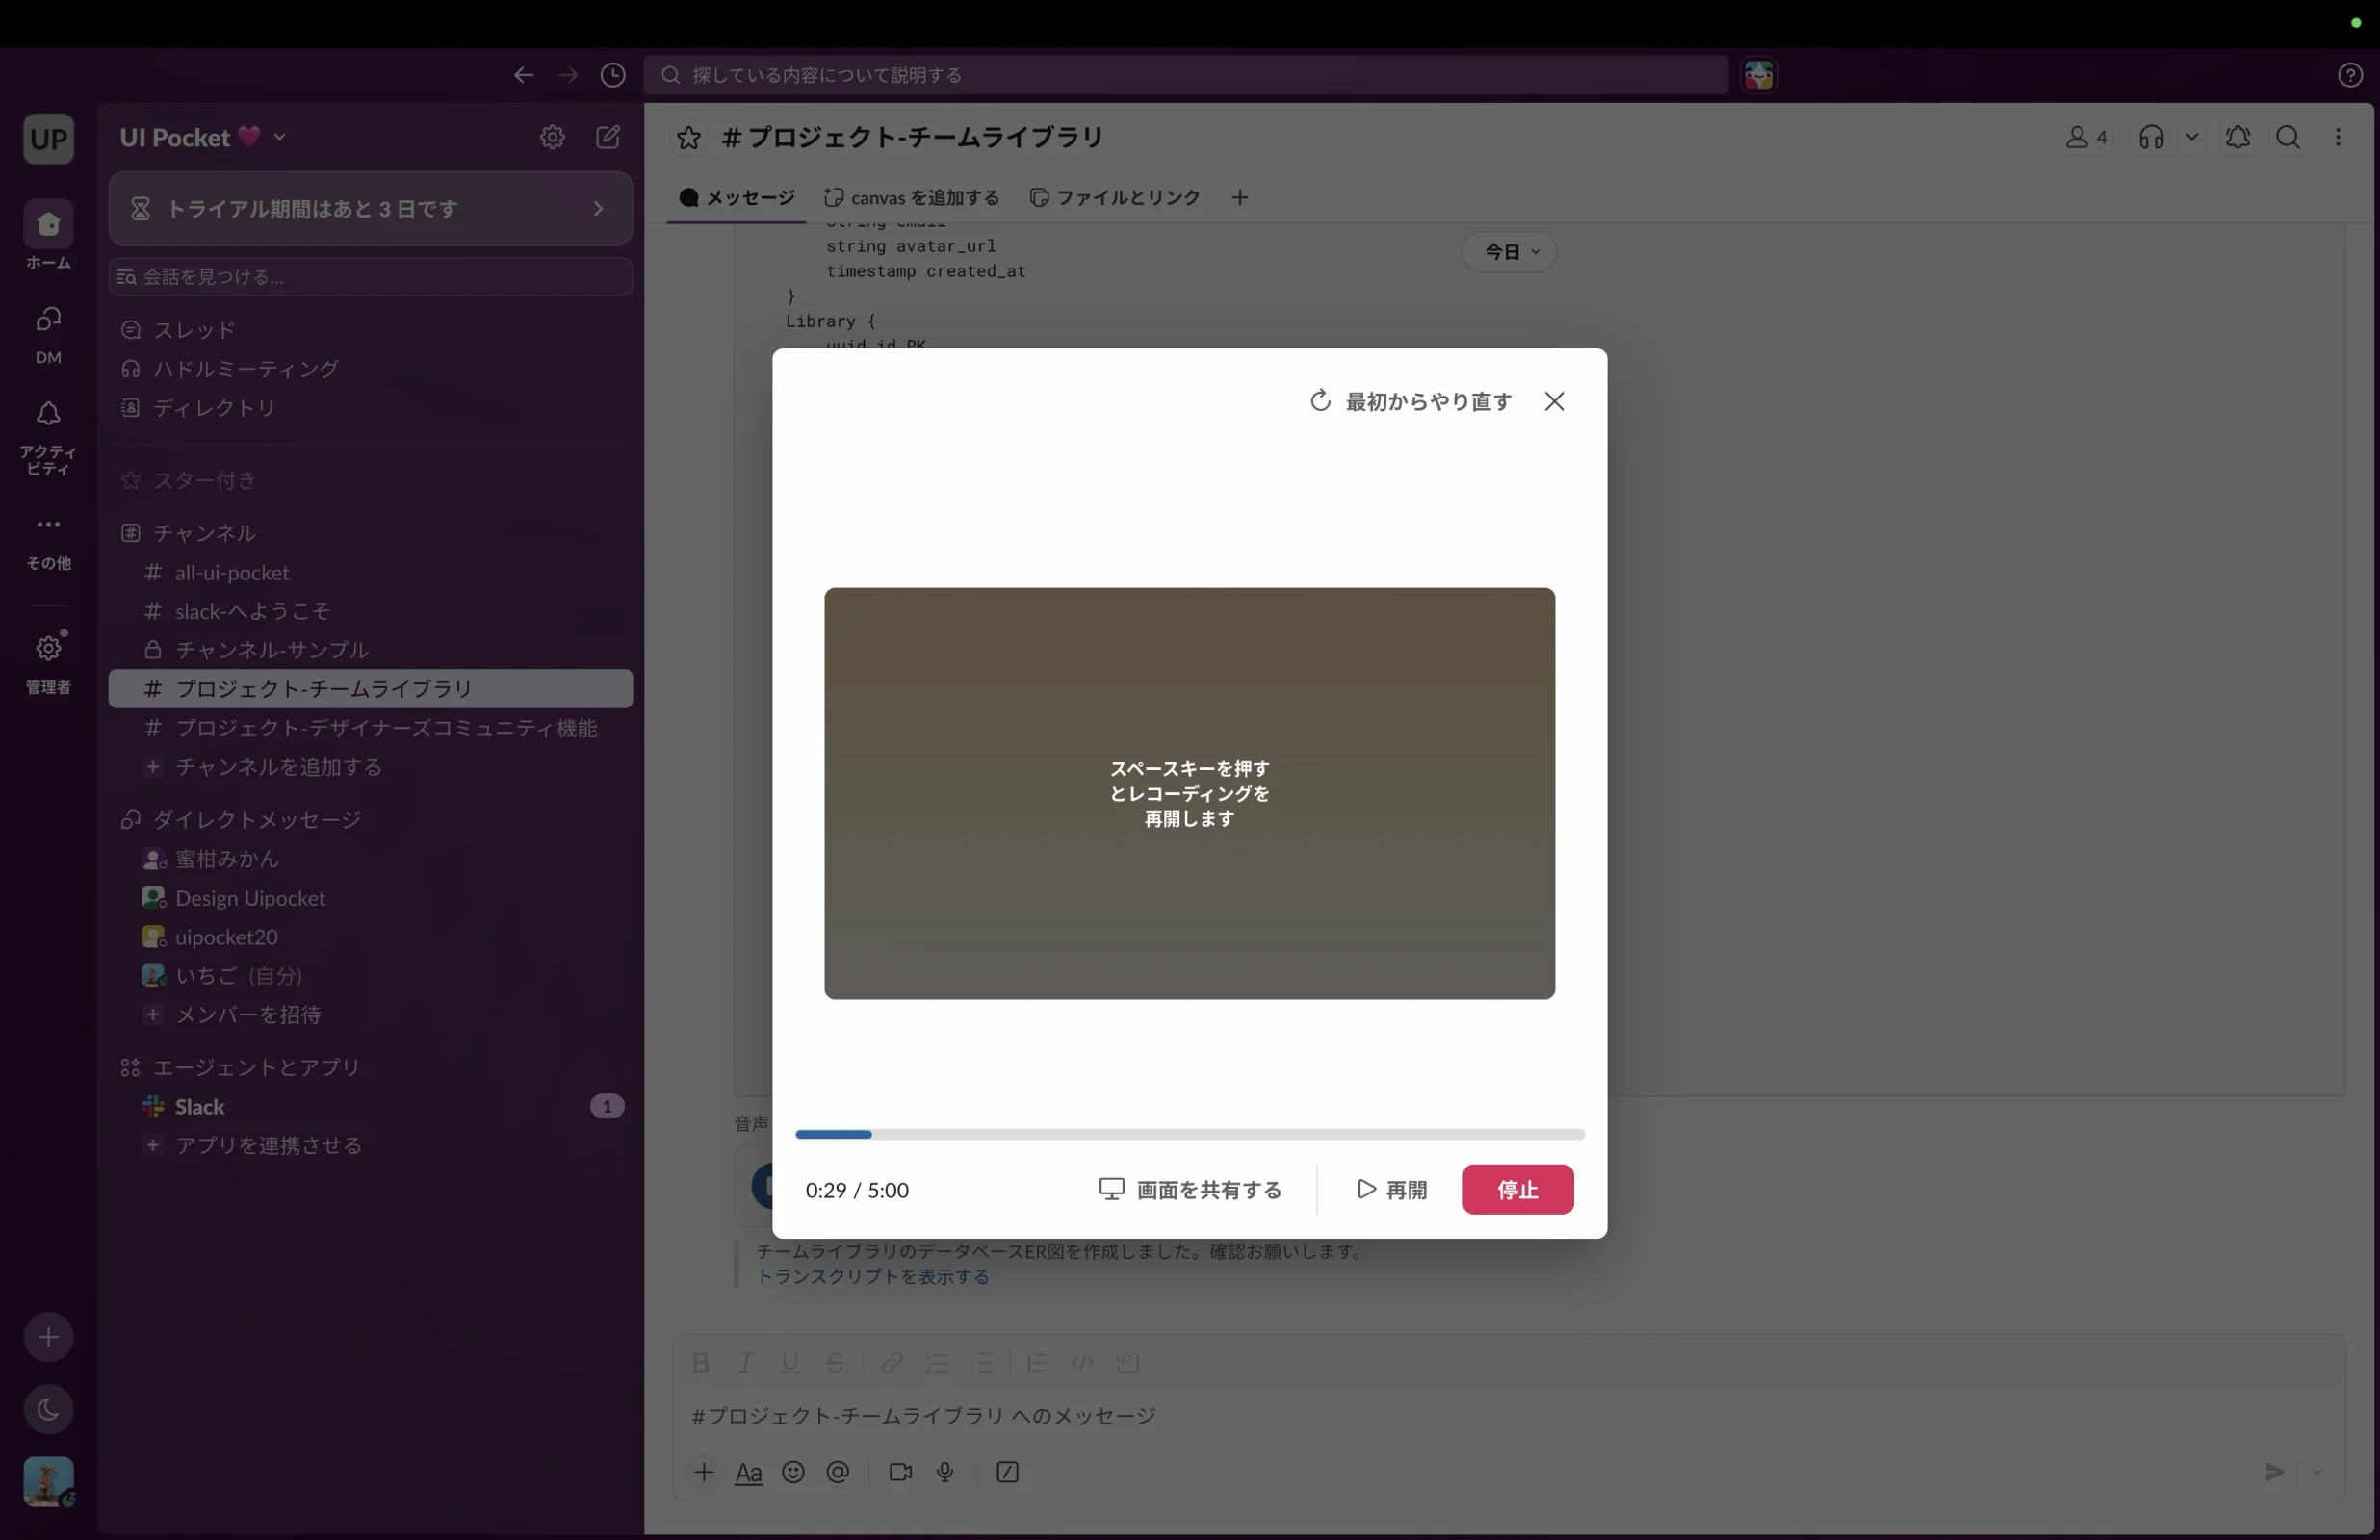
Task: Open UP workspace switcher
Action: click(48, 138)
